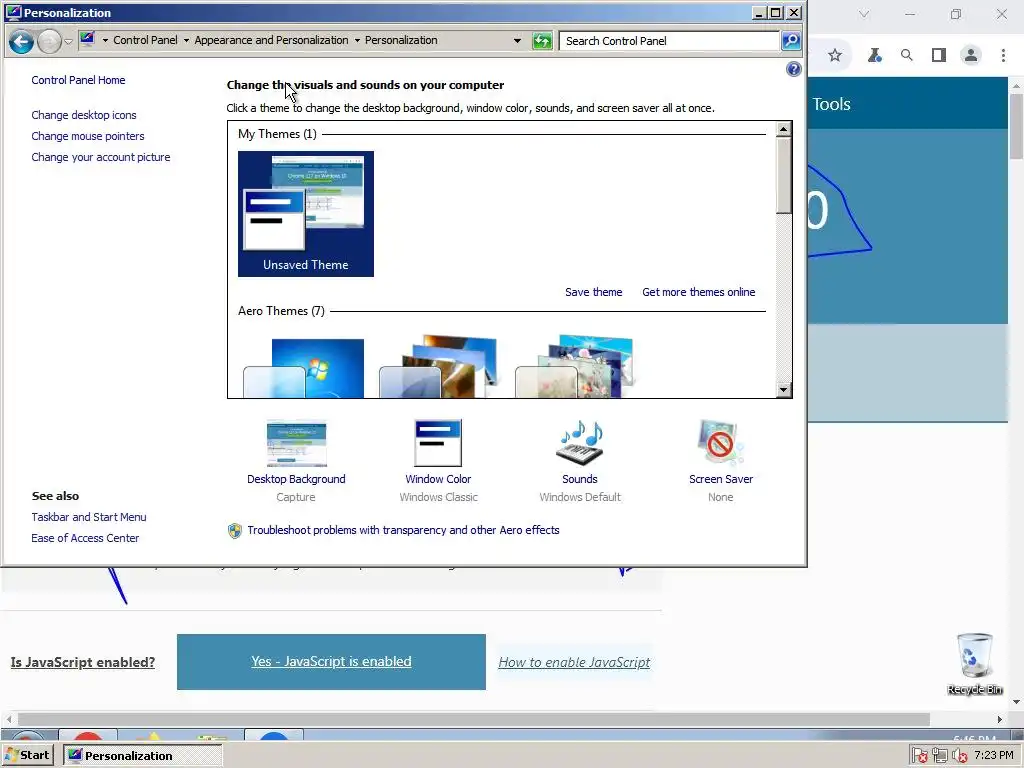The width and height of the screenshot is (1024, 768).
Task: Click the Screen Saver text link
Action: [721, 479]
